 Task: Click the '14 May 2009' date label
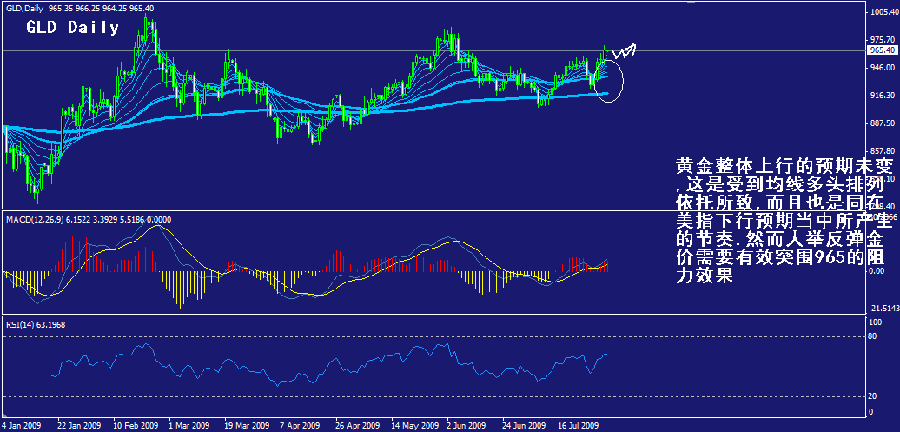[x=413, y=426]
